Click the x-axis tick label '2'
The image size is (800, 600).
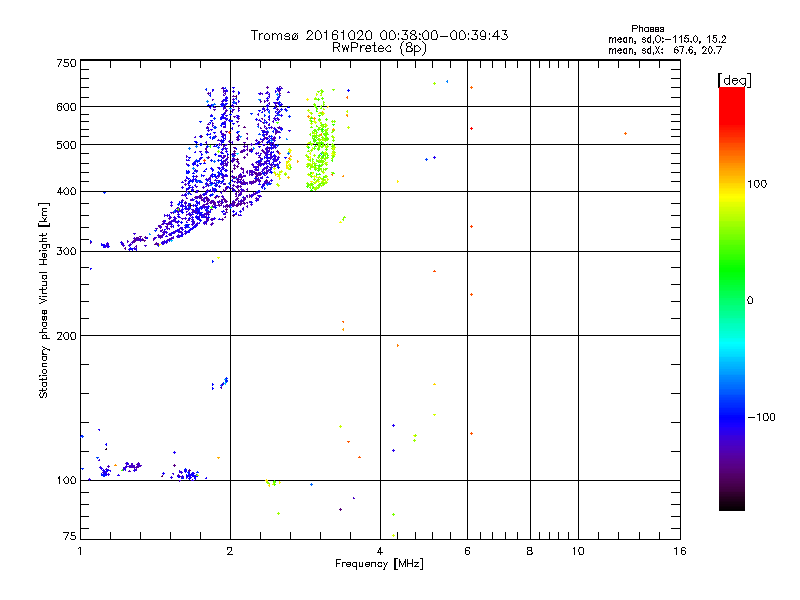tap(230, 551)
